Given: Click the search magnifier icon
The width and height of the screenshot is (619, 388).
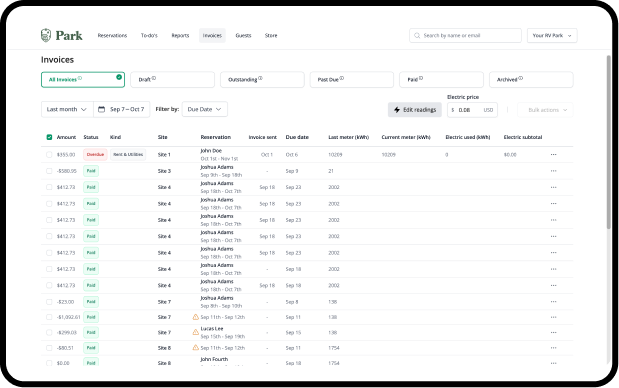Looking at the screenshot, I should 417,36.
